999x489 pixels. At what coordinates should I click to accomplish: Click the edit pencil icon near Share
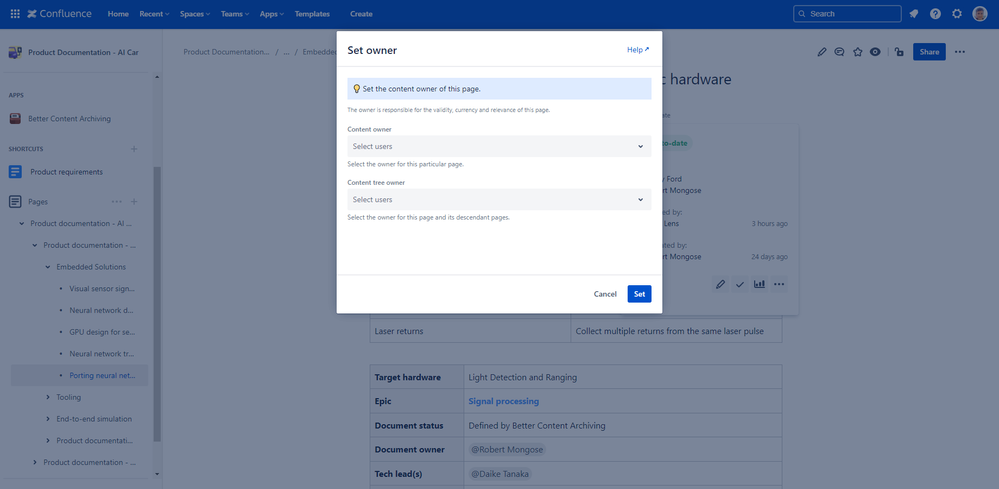822,52
